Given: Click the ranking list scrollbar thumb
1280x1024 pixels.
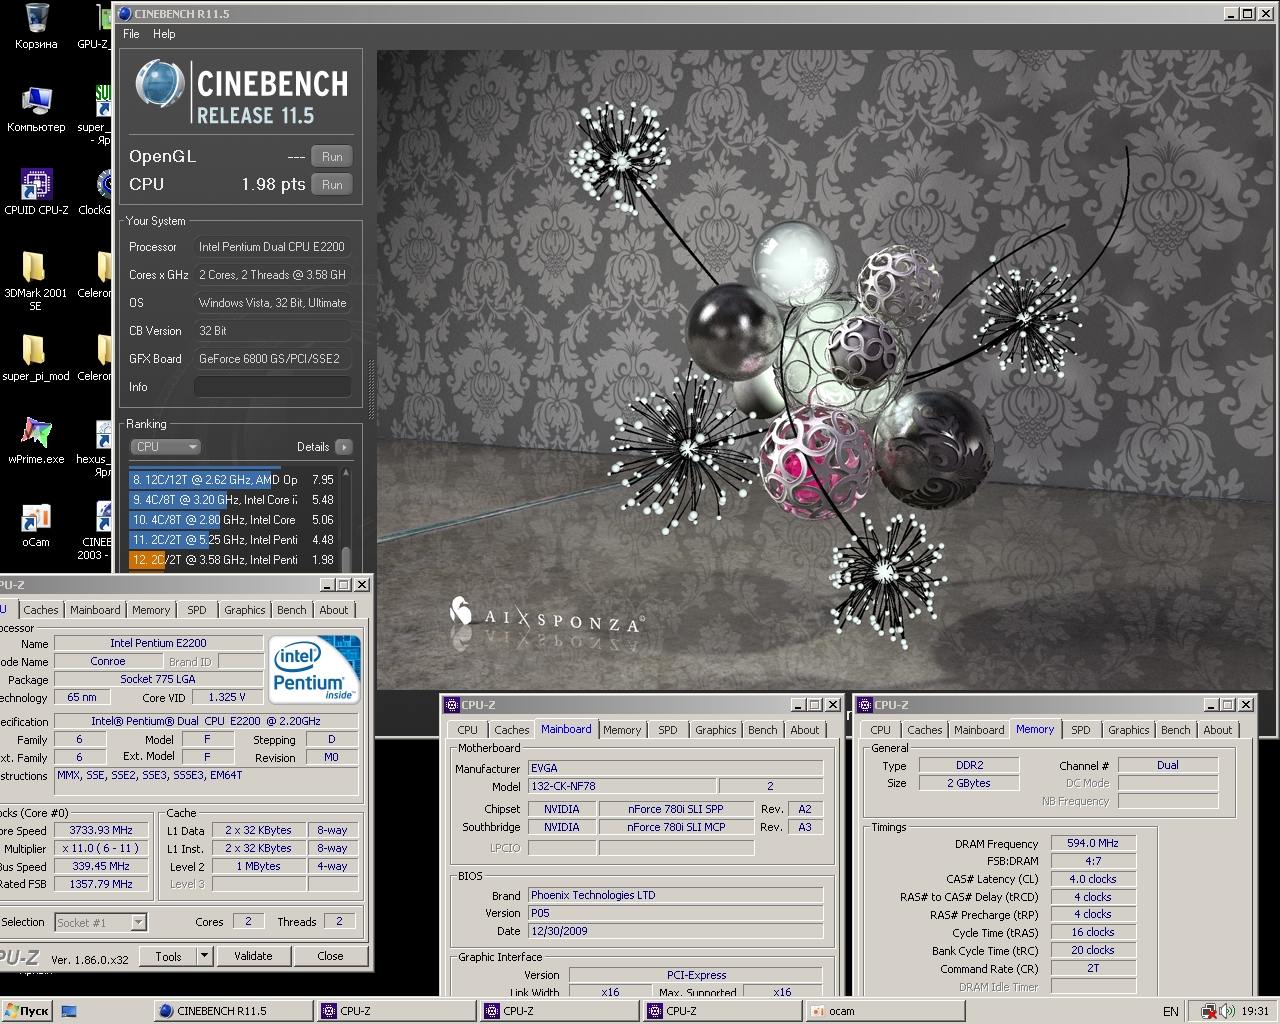Looking at the screenshot, I should click(x=346, y=559).
